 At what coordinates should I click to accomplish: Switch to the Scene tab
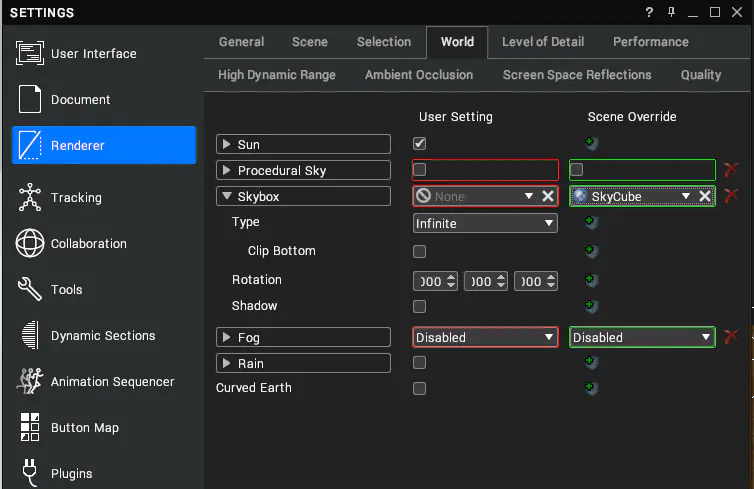pos(310,42)
